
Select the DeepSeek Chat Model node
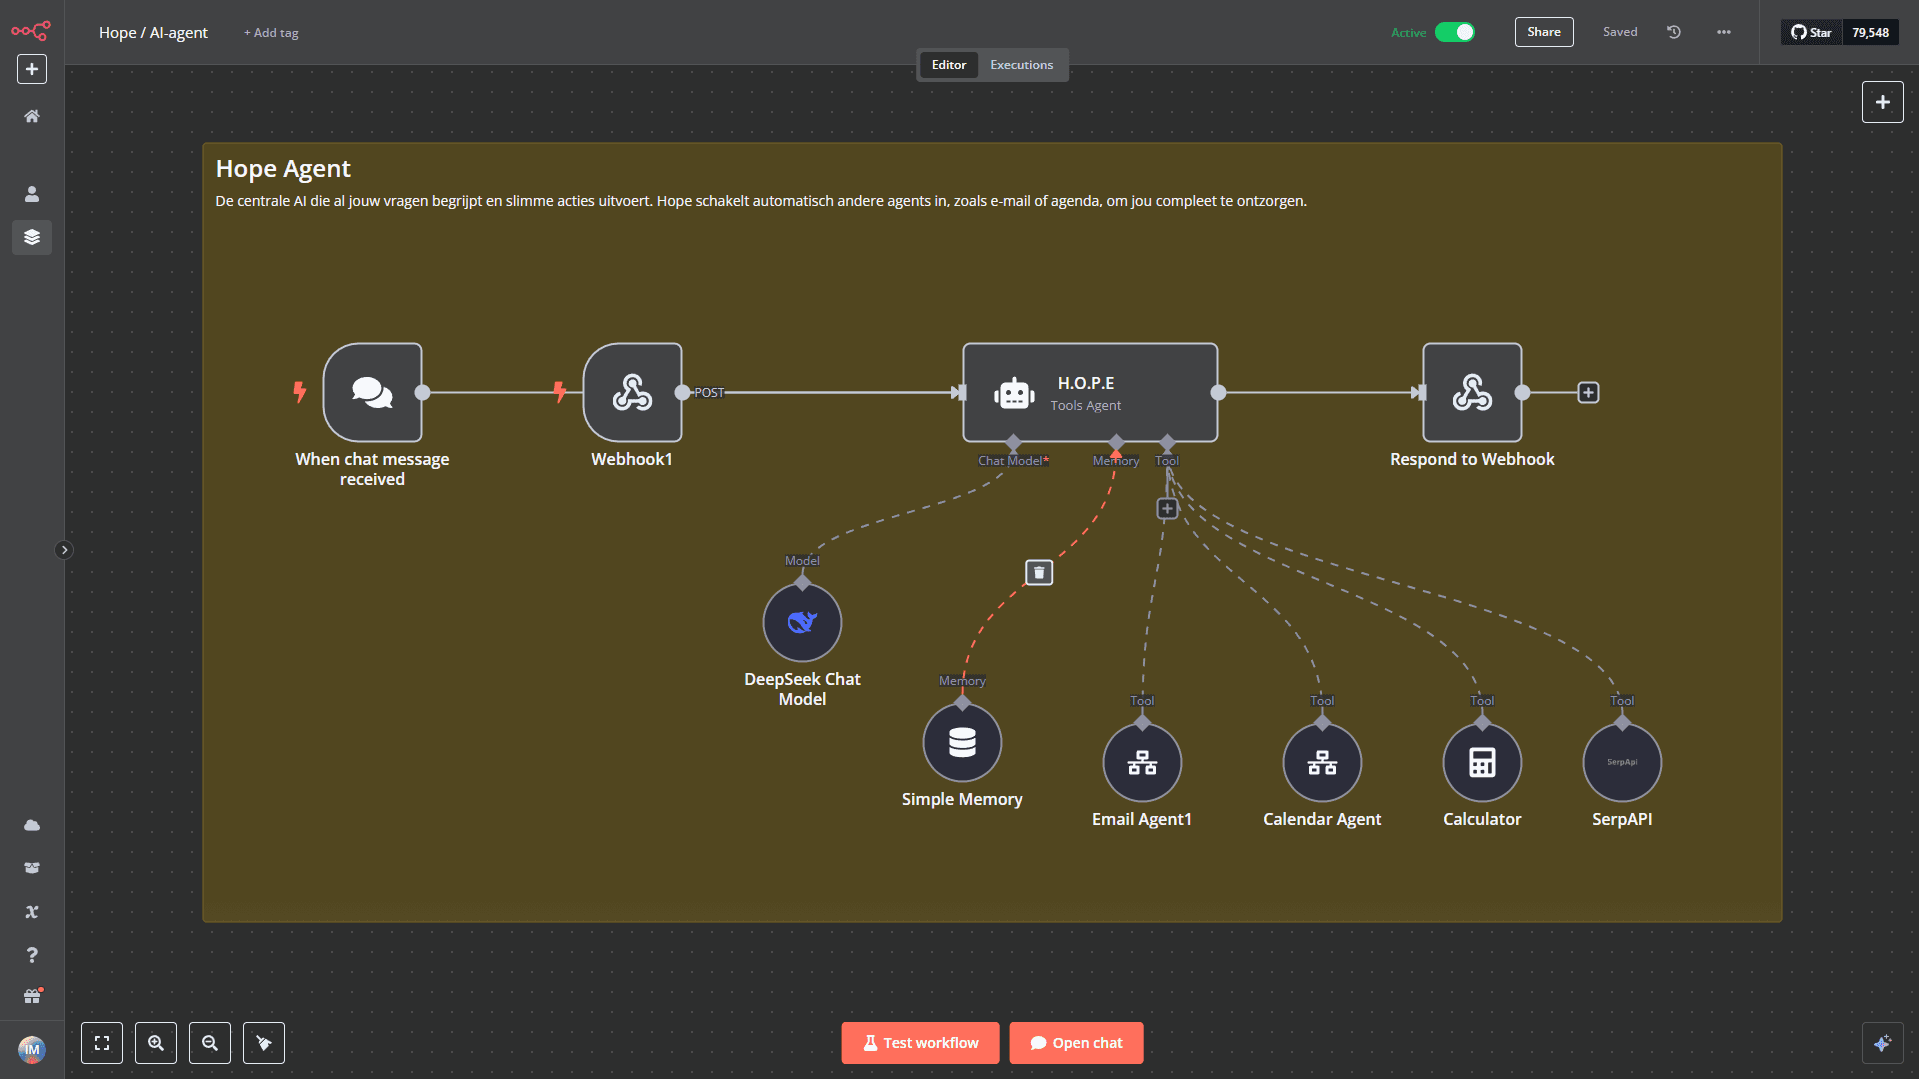point(802,622)
